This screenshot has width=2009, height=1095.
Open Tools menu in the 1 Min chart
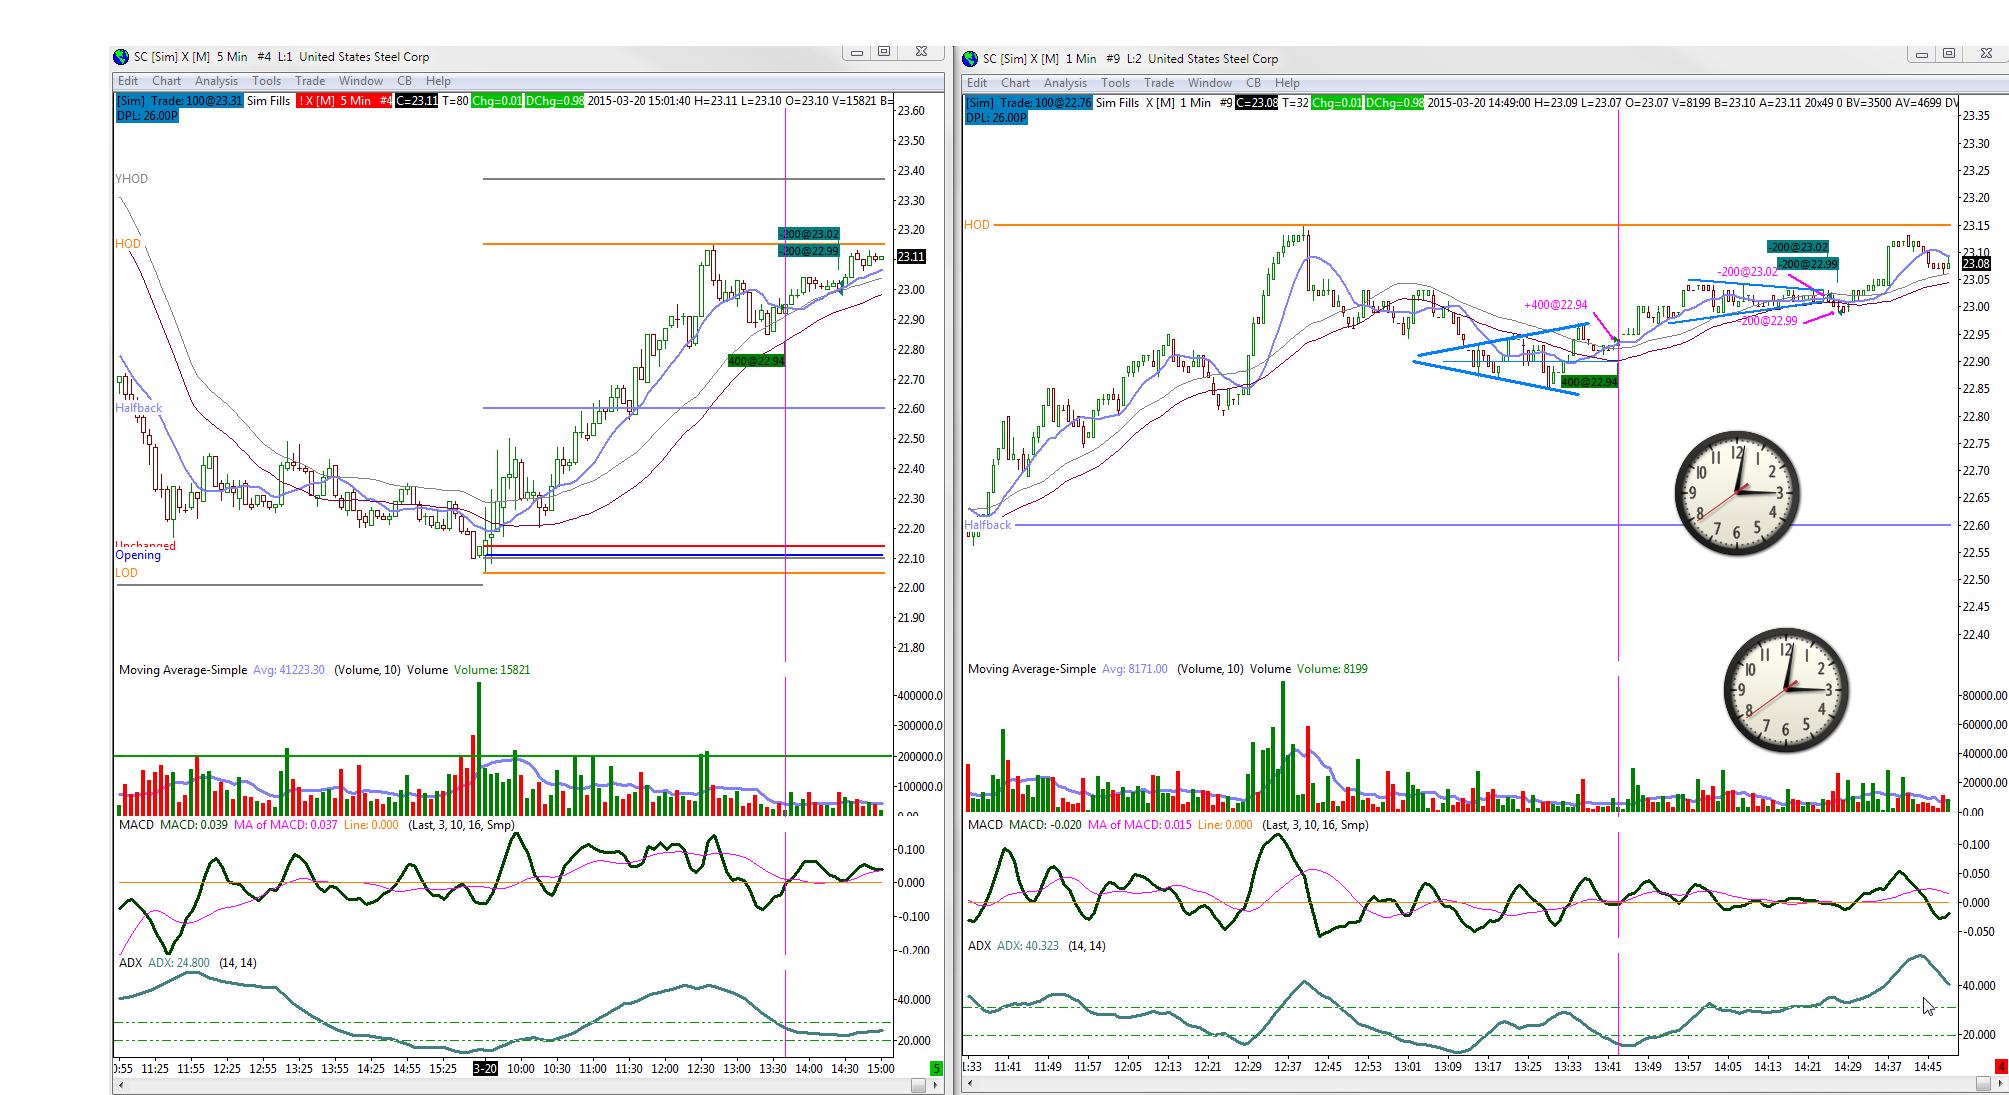pyautogui.click(x=1115, y=83)
